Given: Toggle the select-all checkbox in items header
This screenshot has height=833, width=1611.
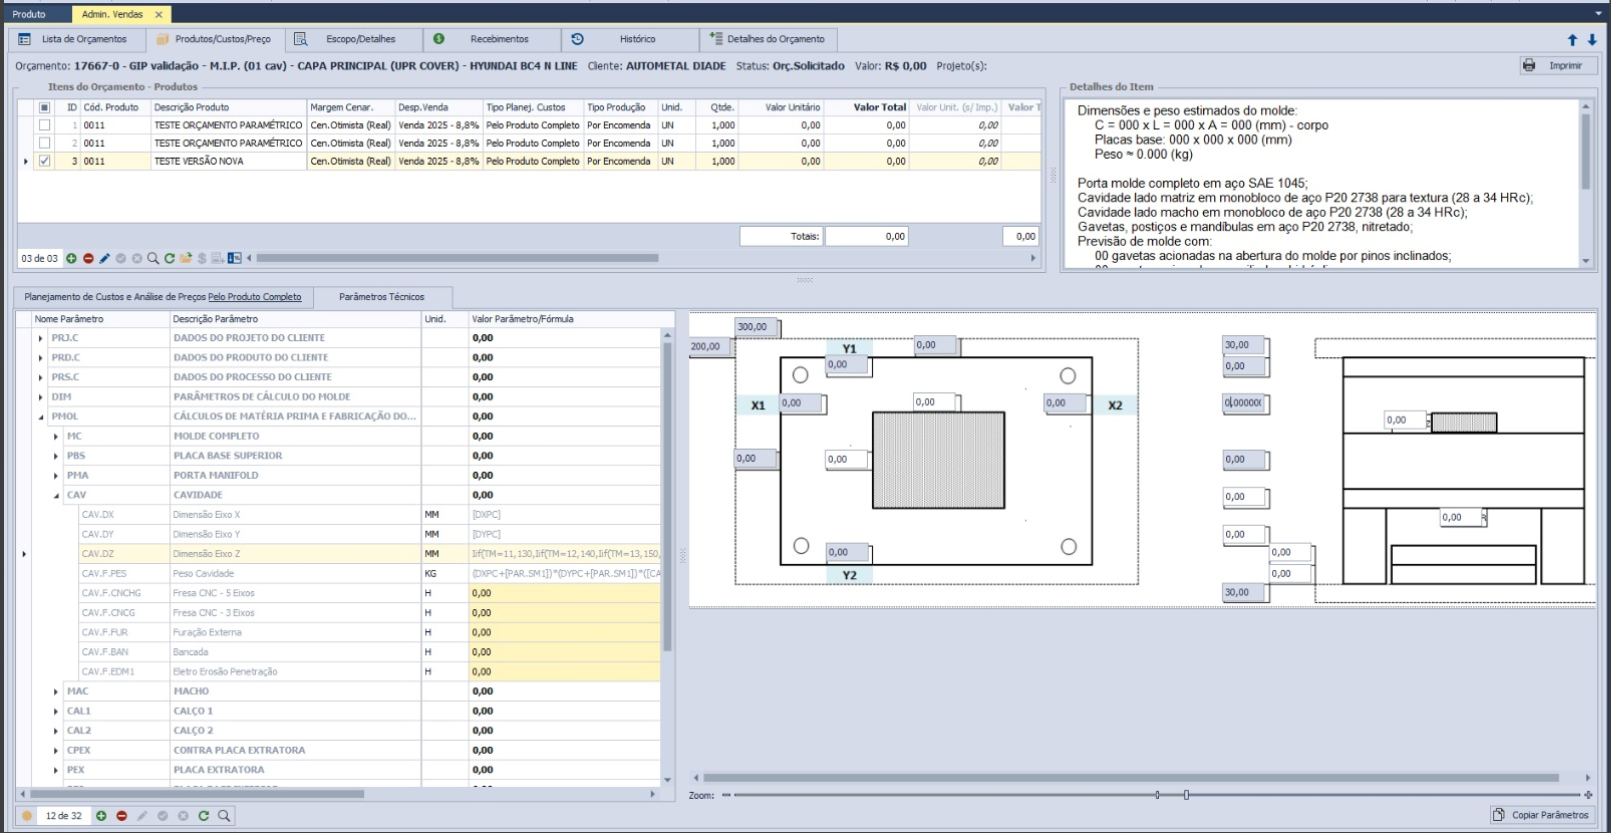Looking at the screenshot, I should point(44,107).
